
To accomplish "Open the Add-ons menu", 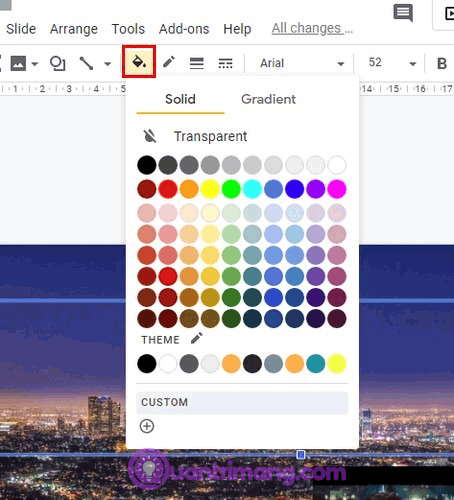I will coord(184,29).
